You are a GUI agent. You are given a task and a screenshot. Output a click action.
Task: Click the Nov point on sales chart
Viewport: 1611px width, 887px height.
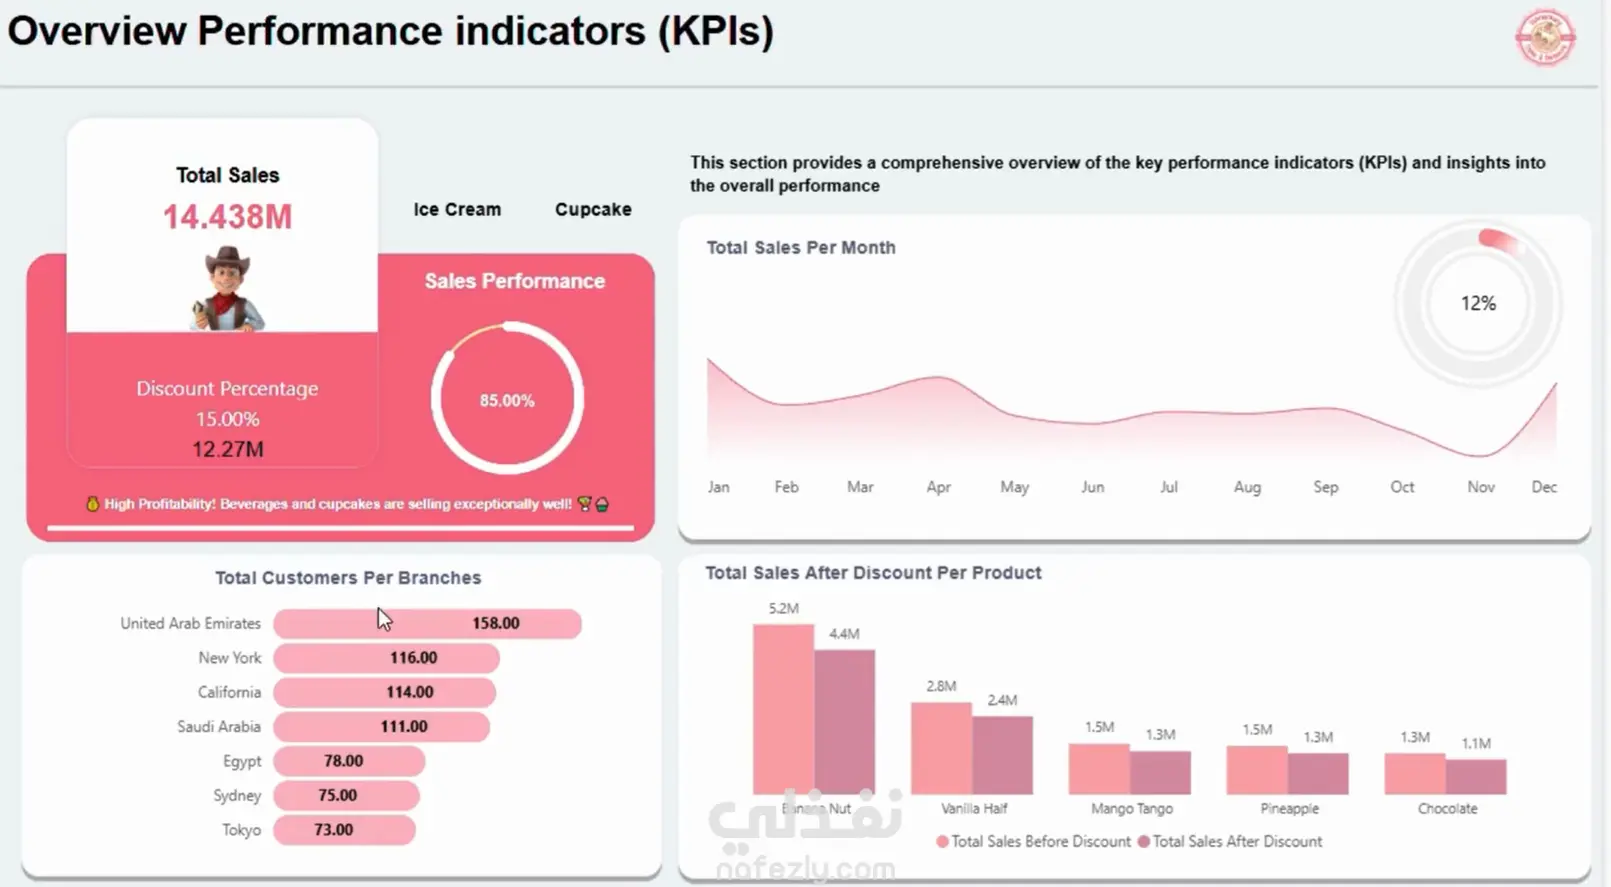point(1480,456)
